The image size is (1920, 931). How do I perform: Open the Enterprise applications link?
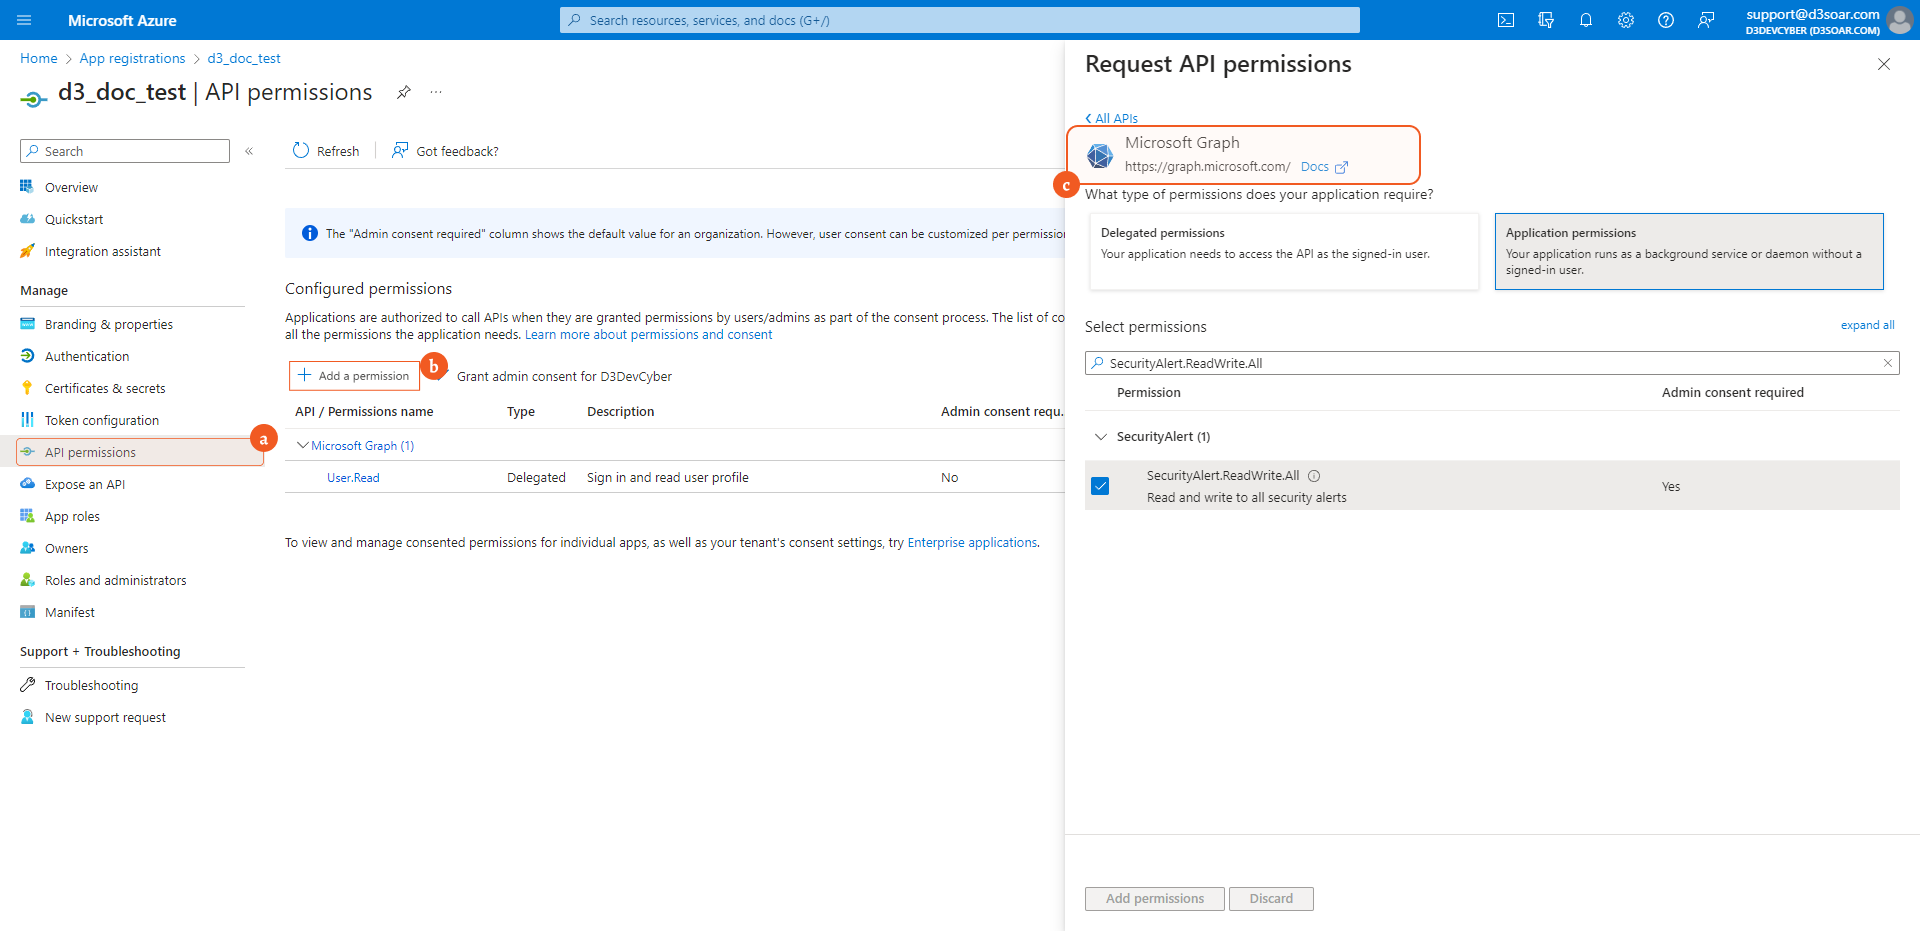971,543
